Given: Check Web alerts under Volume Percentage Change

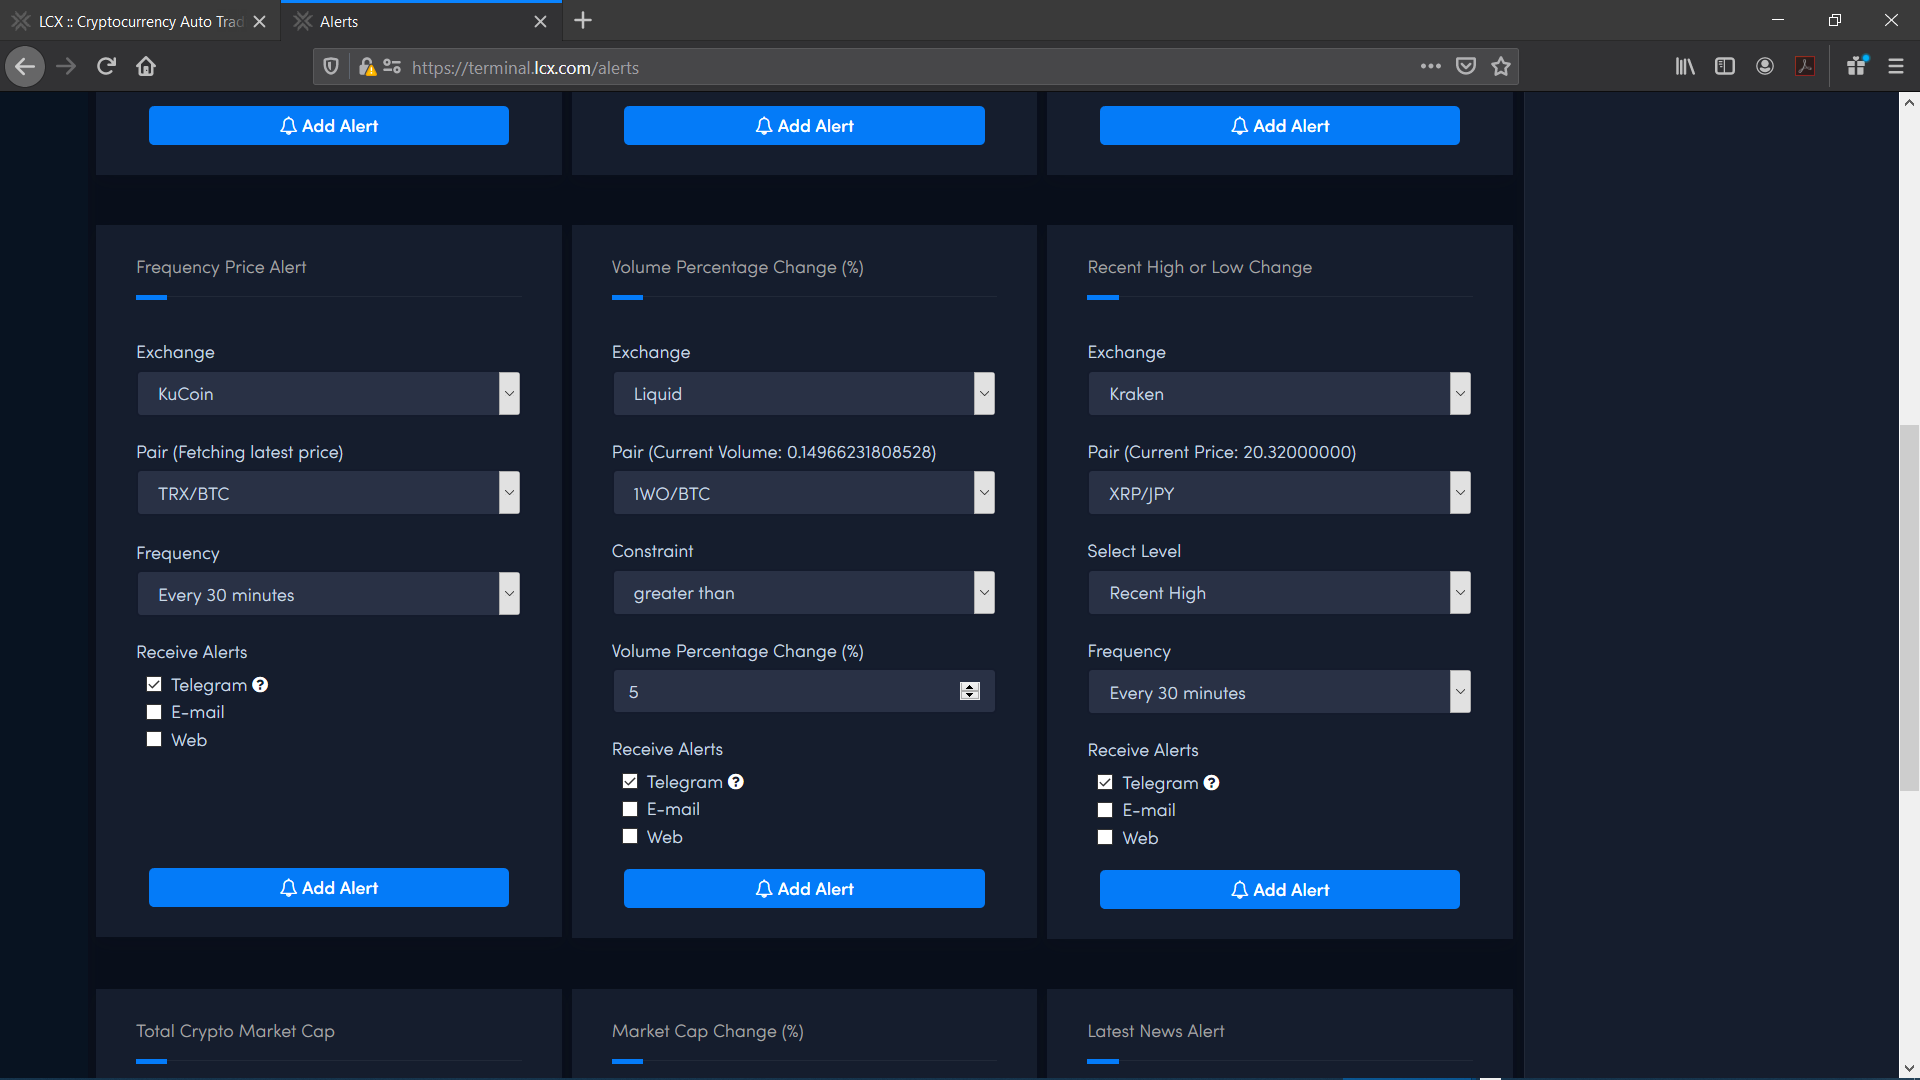Looking at the screenshot, I should [x=630, y=836].
